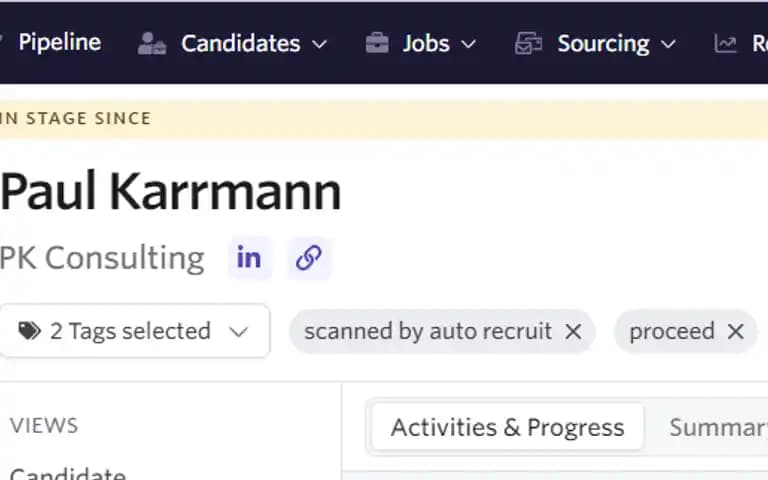Select the Candidate view in sidebar
The image size is (768, 480).
coord(68,473)
